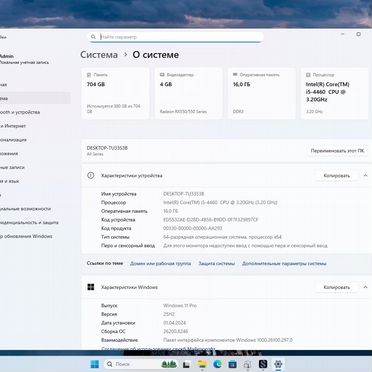Click the chip icon on Процессор card
372x372 pixels.
(308, 75)
